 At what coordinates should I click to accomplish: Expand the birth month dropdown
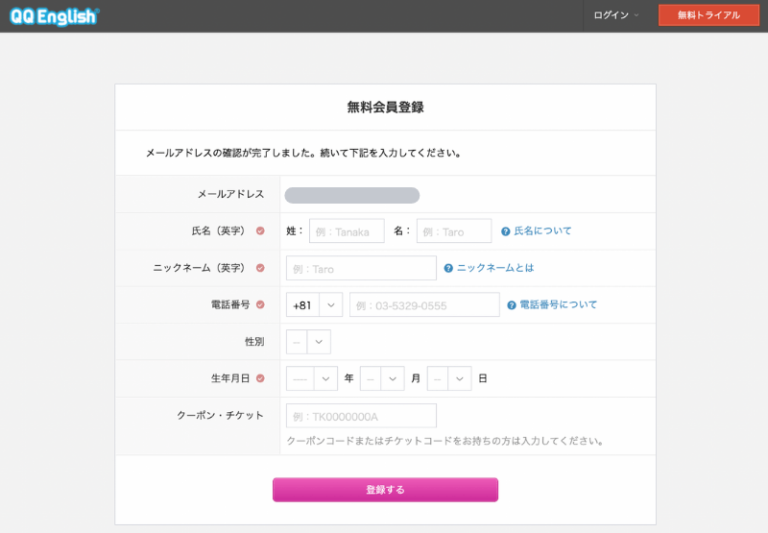tap(382, 379)
